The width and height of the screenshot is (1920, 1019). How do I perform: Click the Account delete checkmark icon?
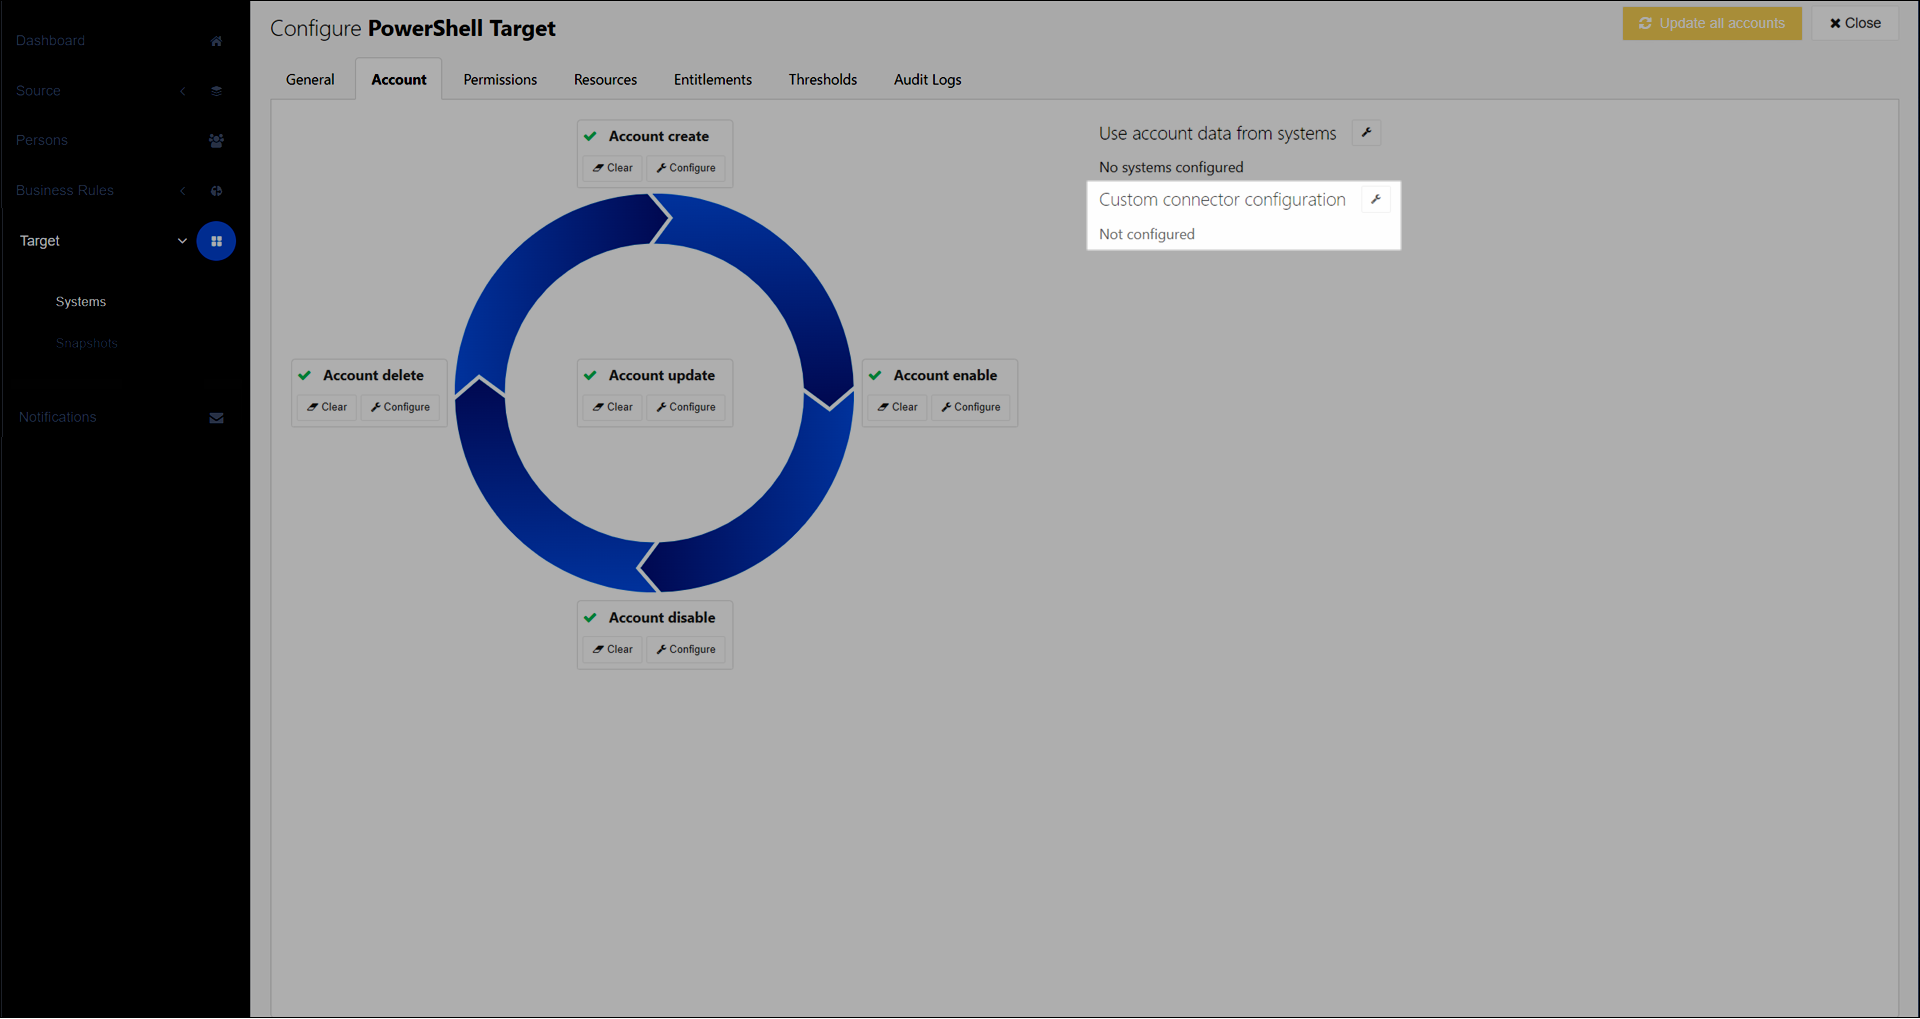[x=304, y=375]
